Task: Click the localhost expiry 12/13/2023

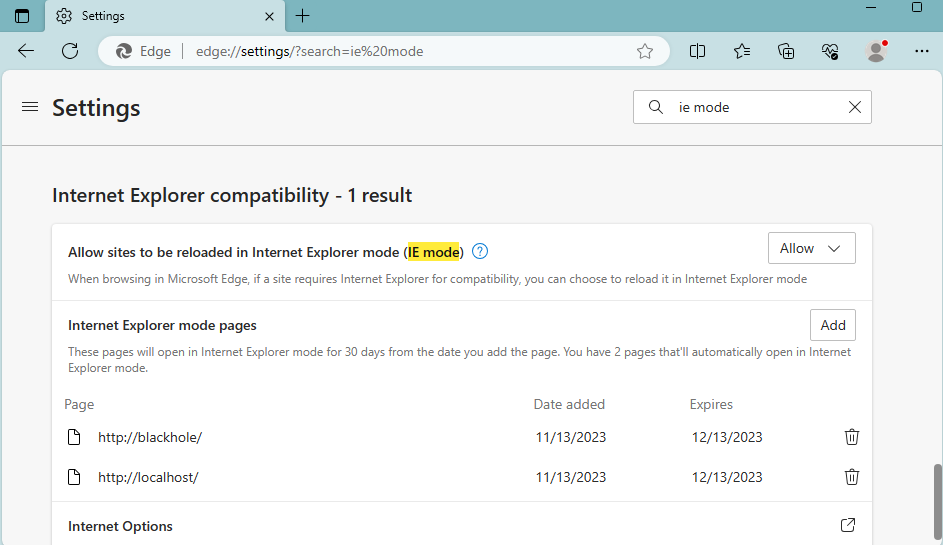Action: click(x=727, y=477)
